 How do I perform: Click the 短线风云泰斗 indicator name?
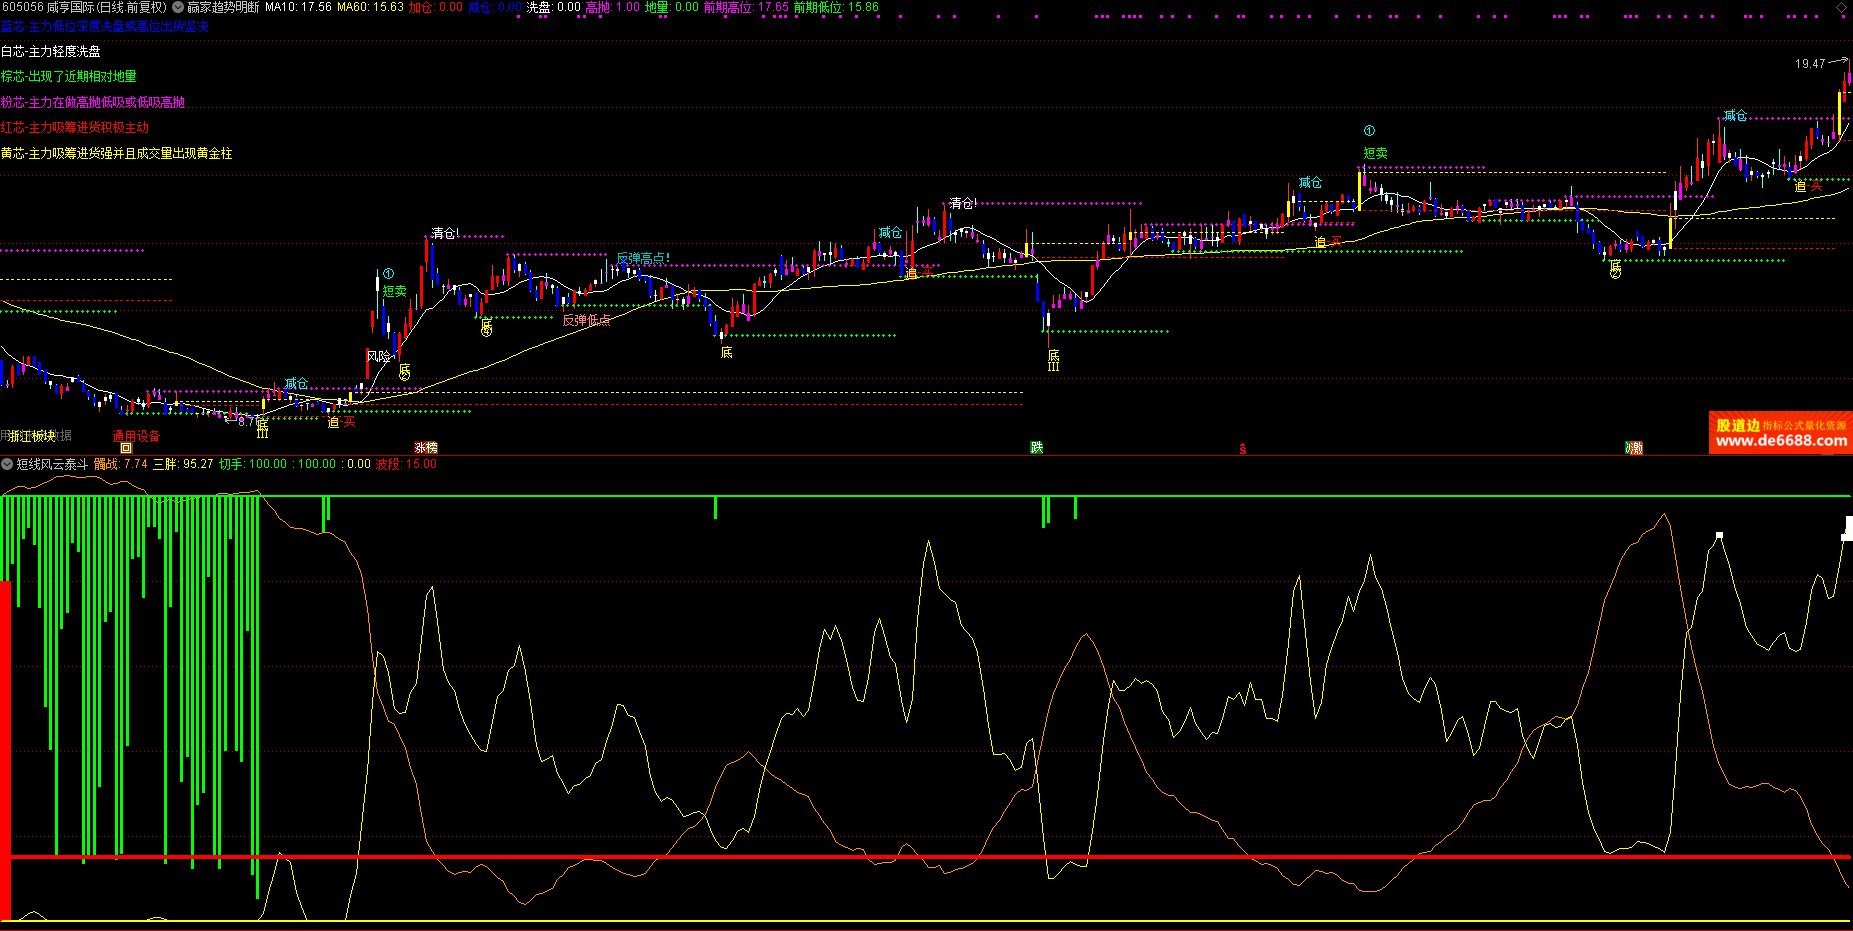click(52, 464)
